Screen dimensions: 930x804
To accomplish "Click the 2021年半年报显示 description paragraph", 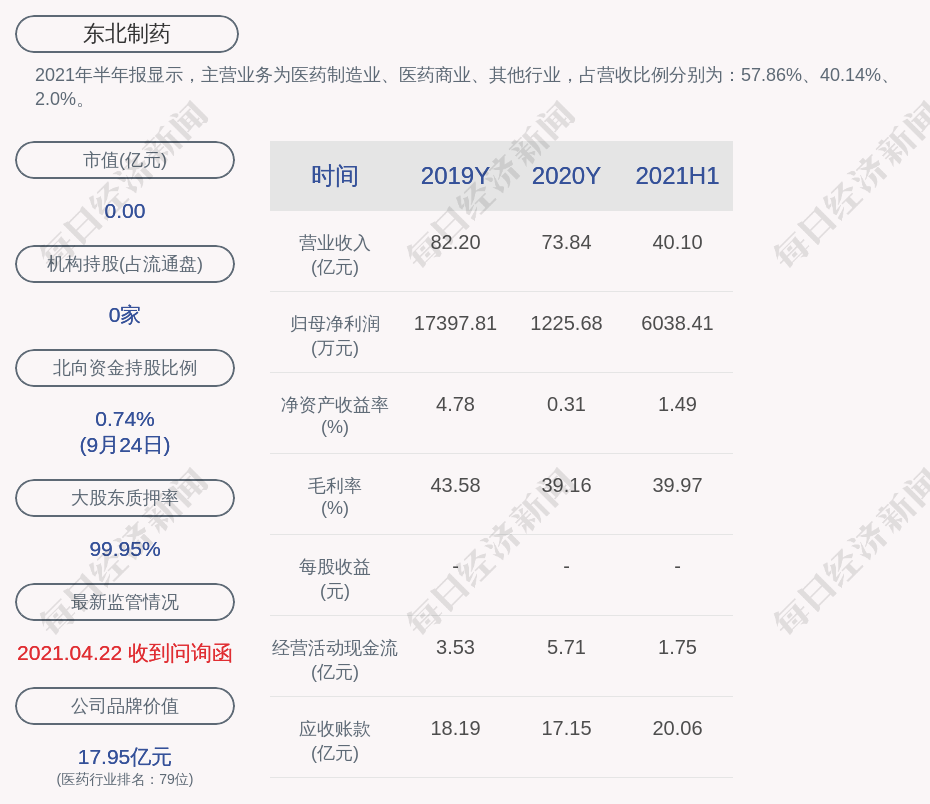I will pos(464,87).
